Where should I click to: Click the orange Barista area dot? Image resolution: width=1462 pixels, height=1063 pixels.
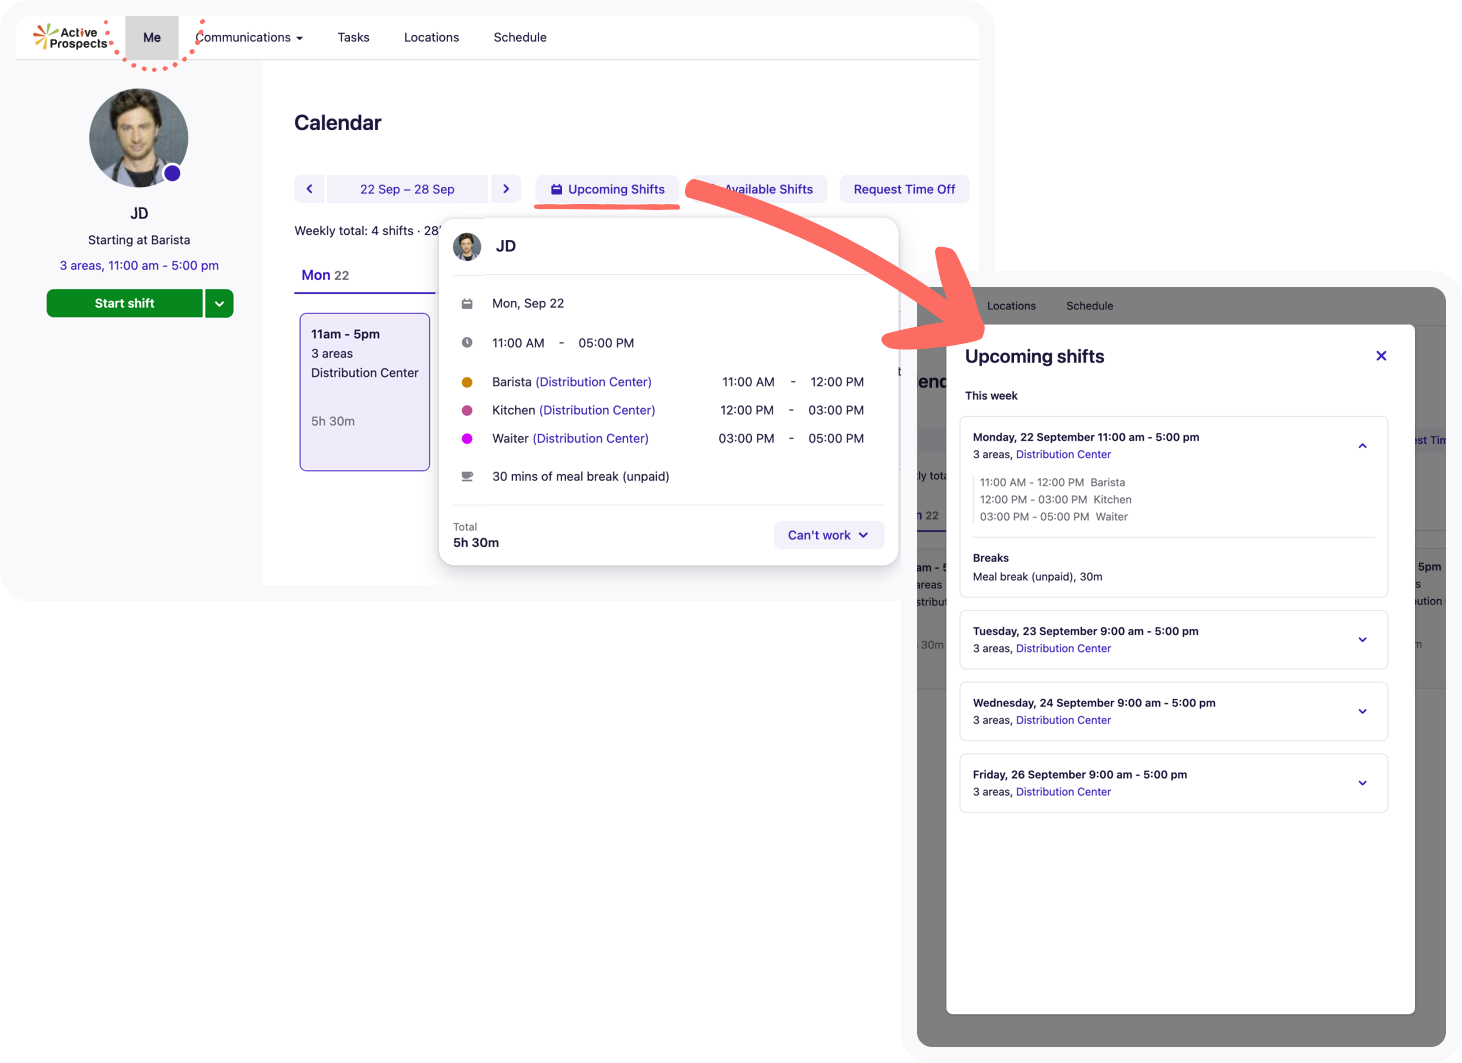[x=467, y=382]
